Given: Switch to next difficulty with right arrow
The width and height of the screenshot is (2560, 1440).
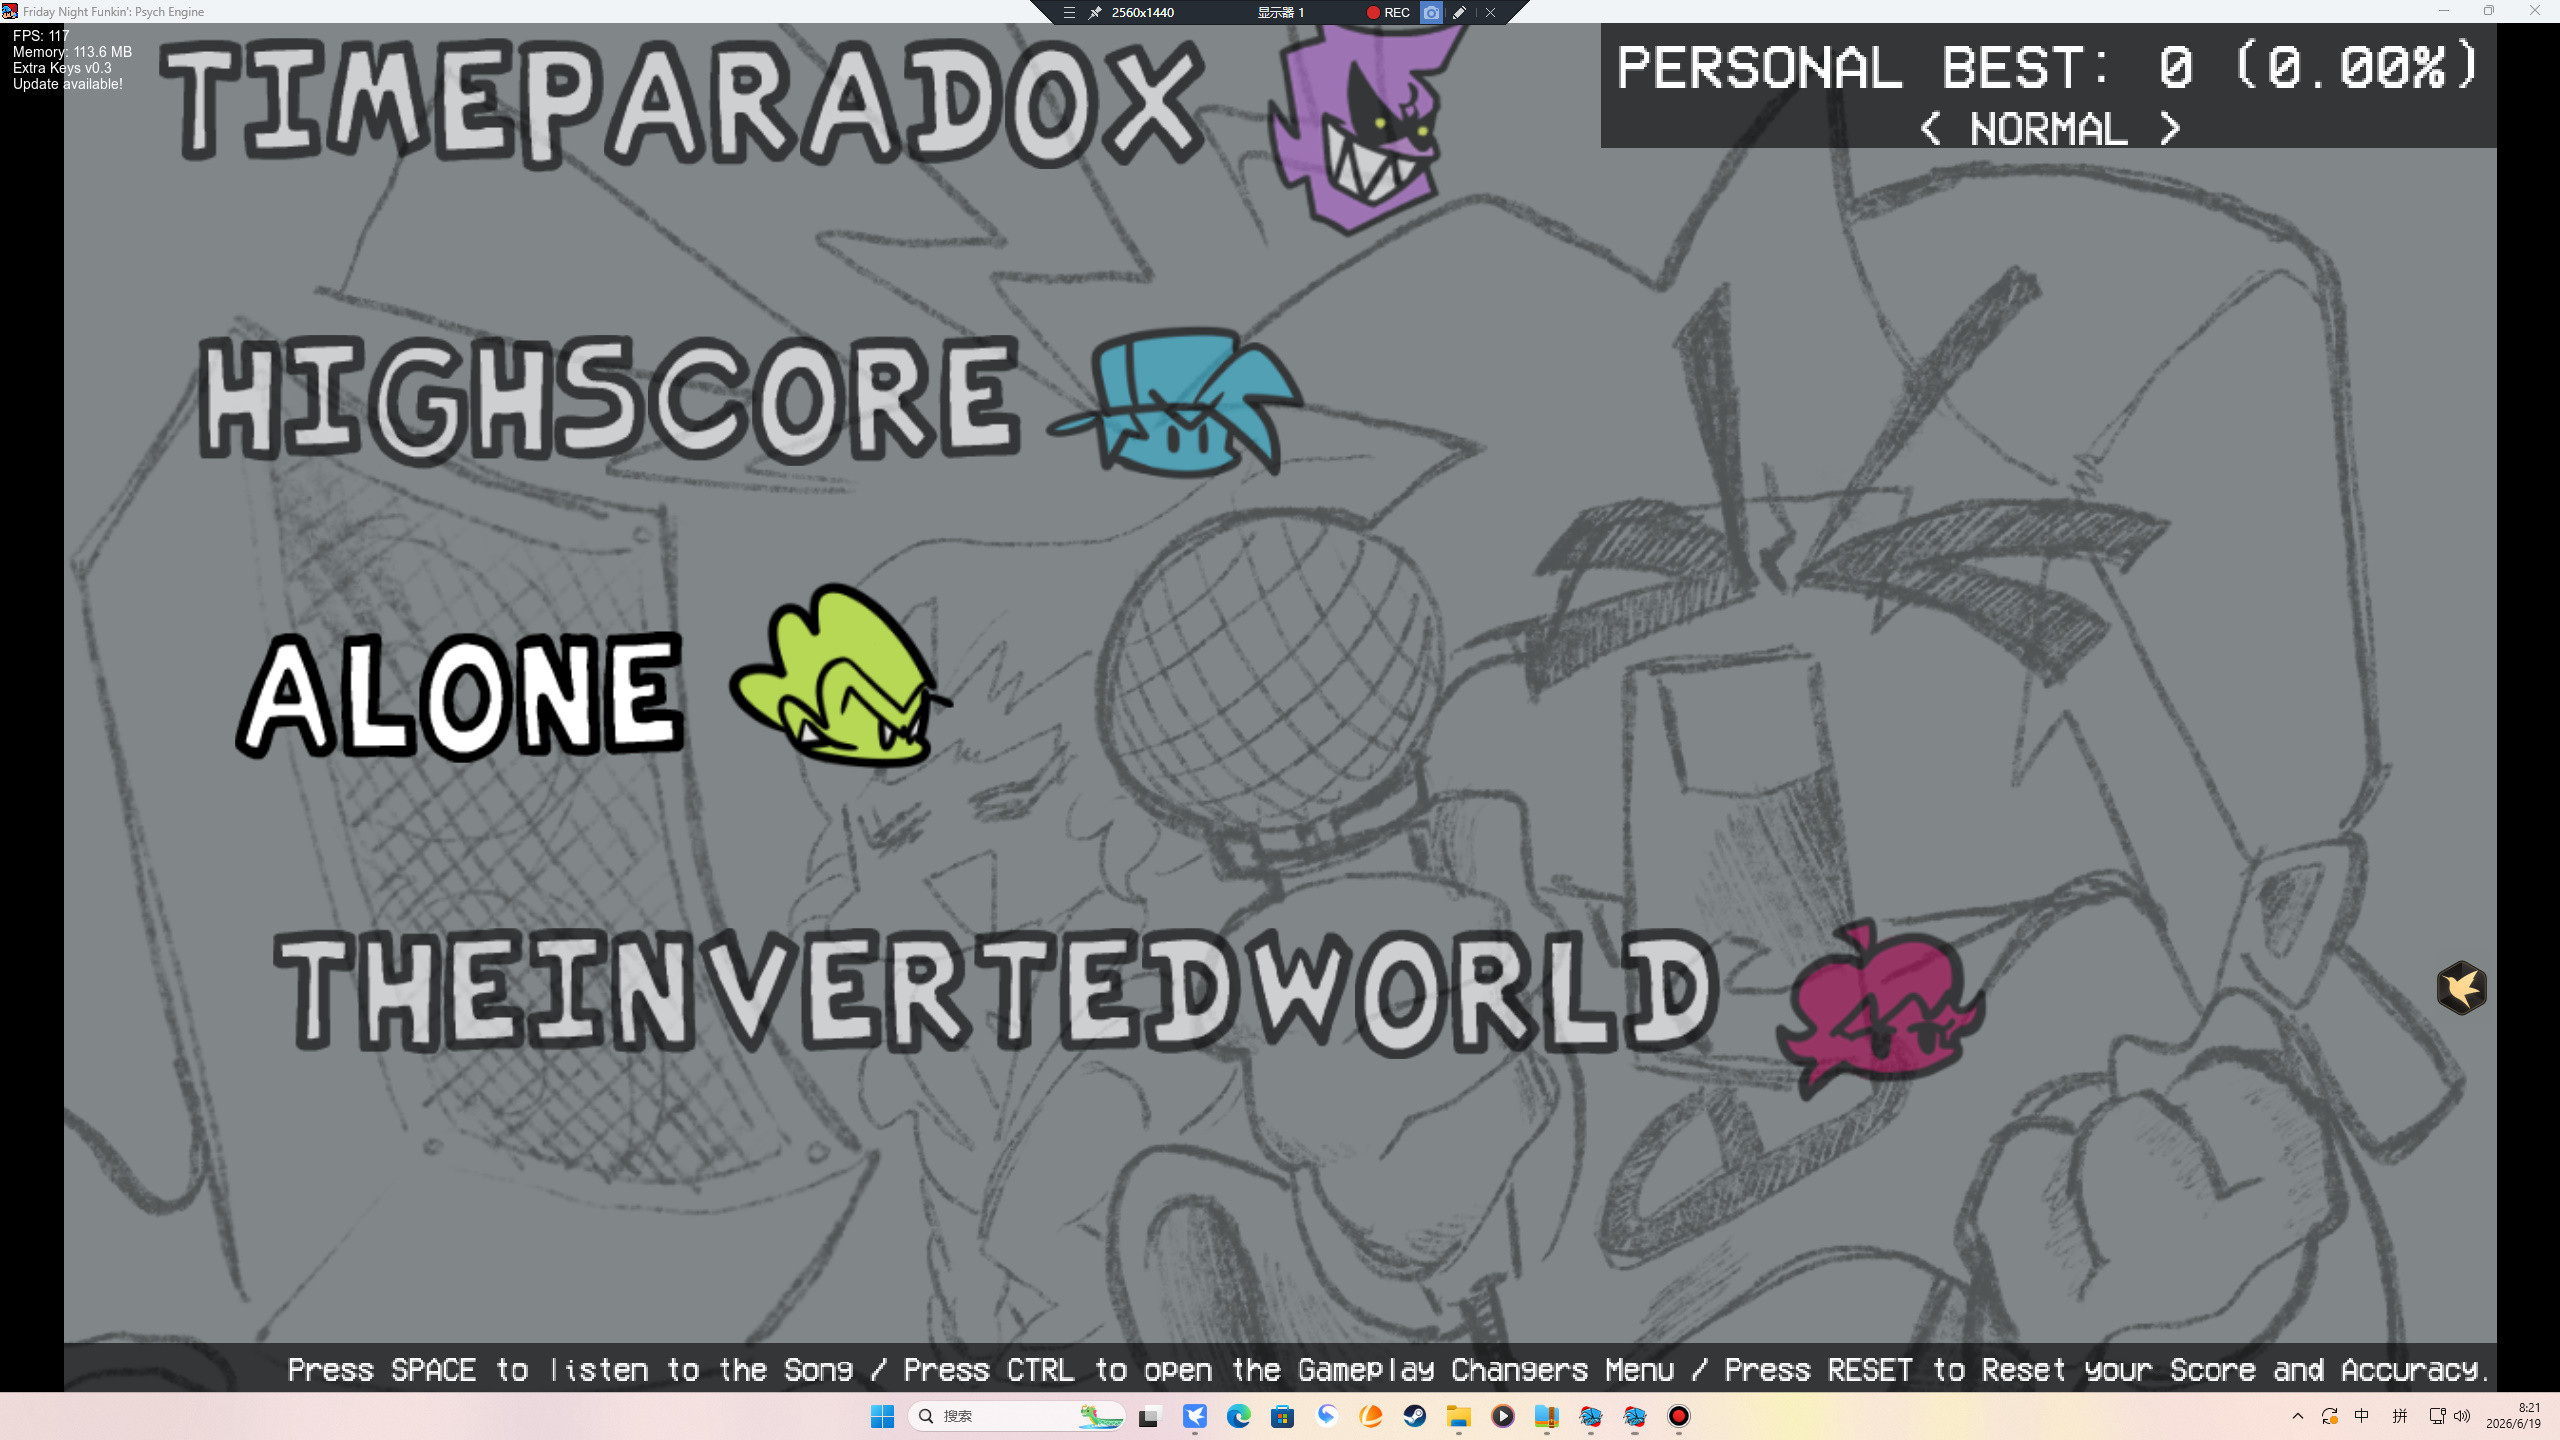Looking at the screenshot, I should coord(2169,129).
